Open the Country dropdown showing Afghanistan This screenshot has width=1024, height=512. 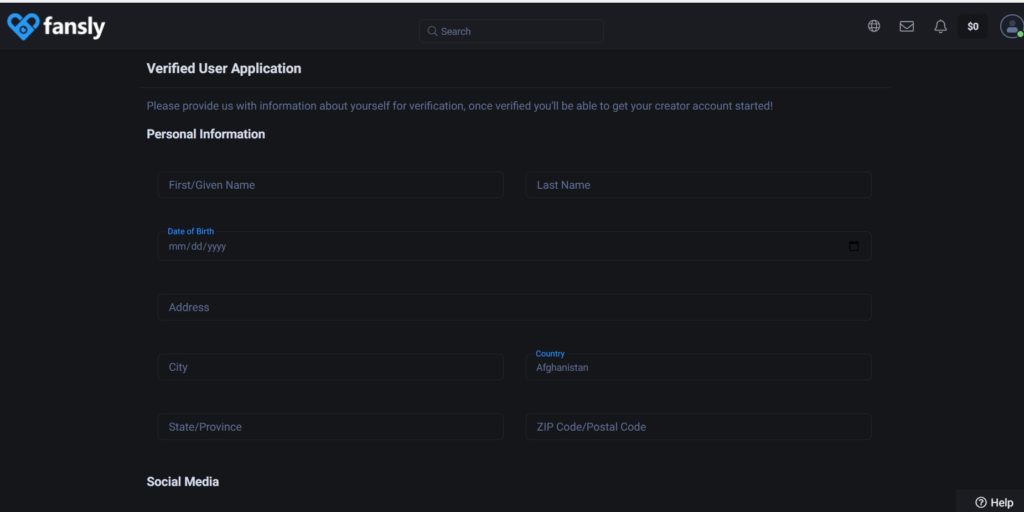pos(698,367)
